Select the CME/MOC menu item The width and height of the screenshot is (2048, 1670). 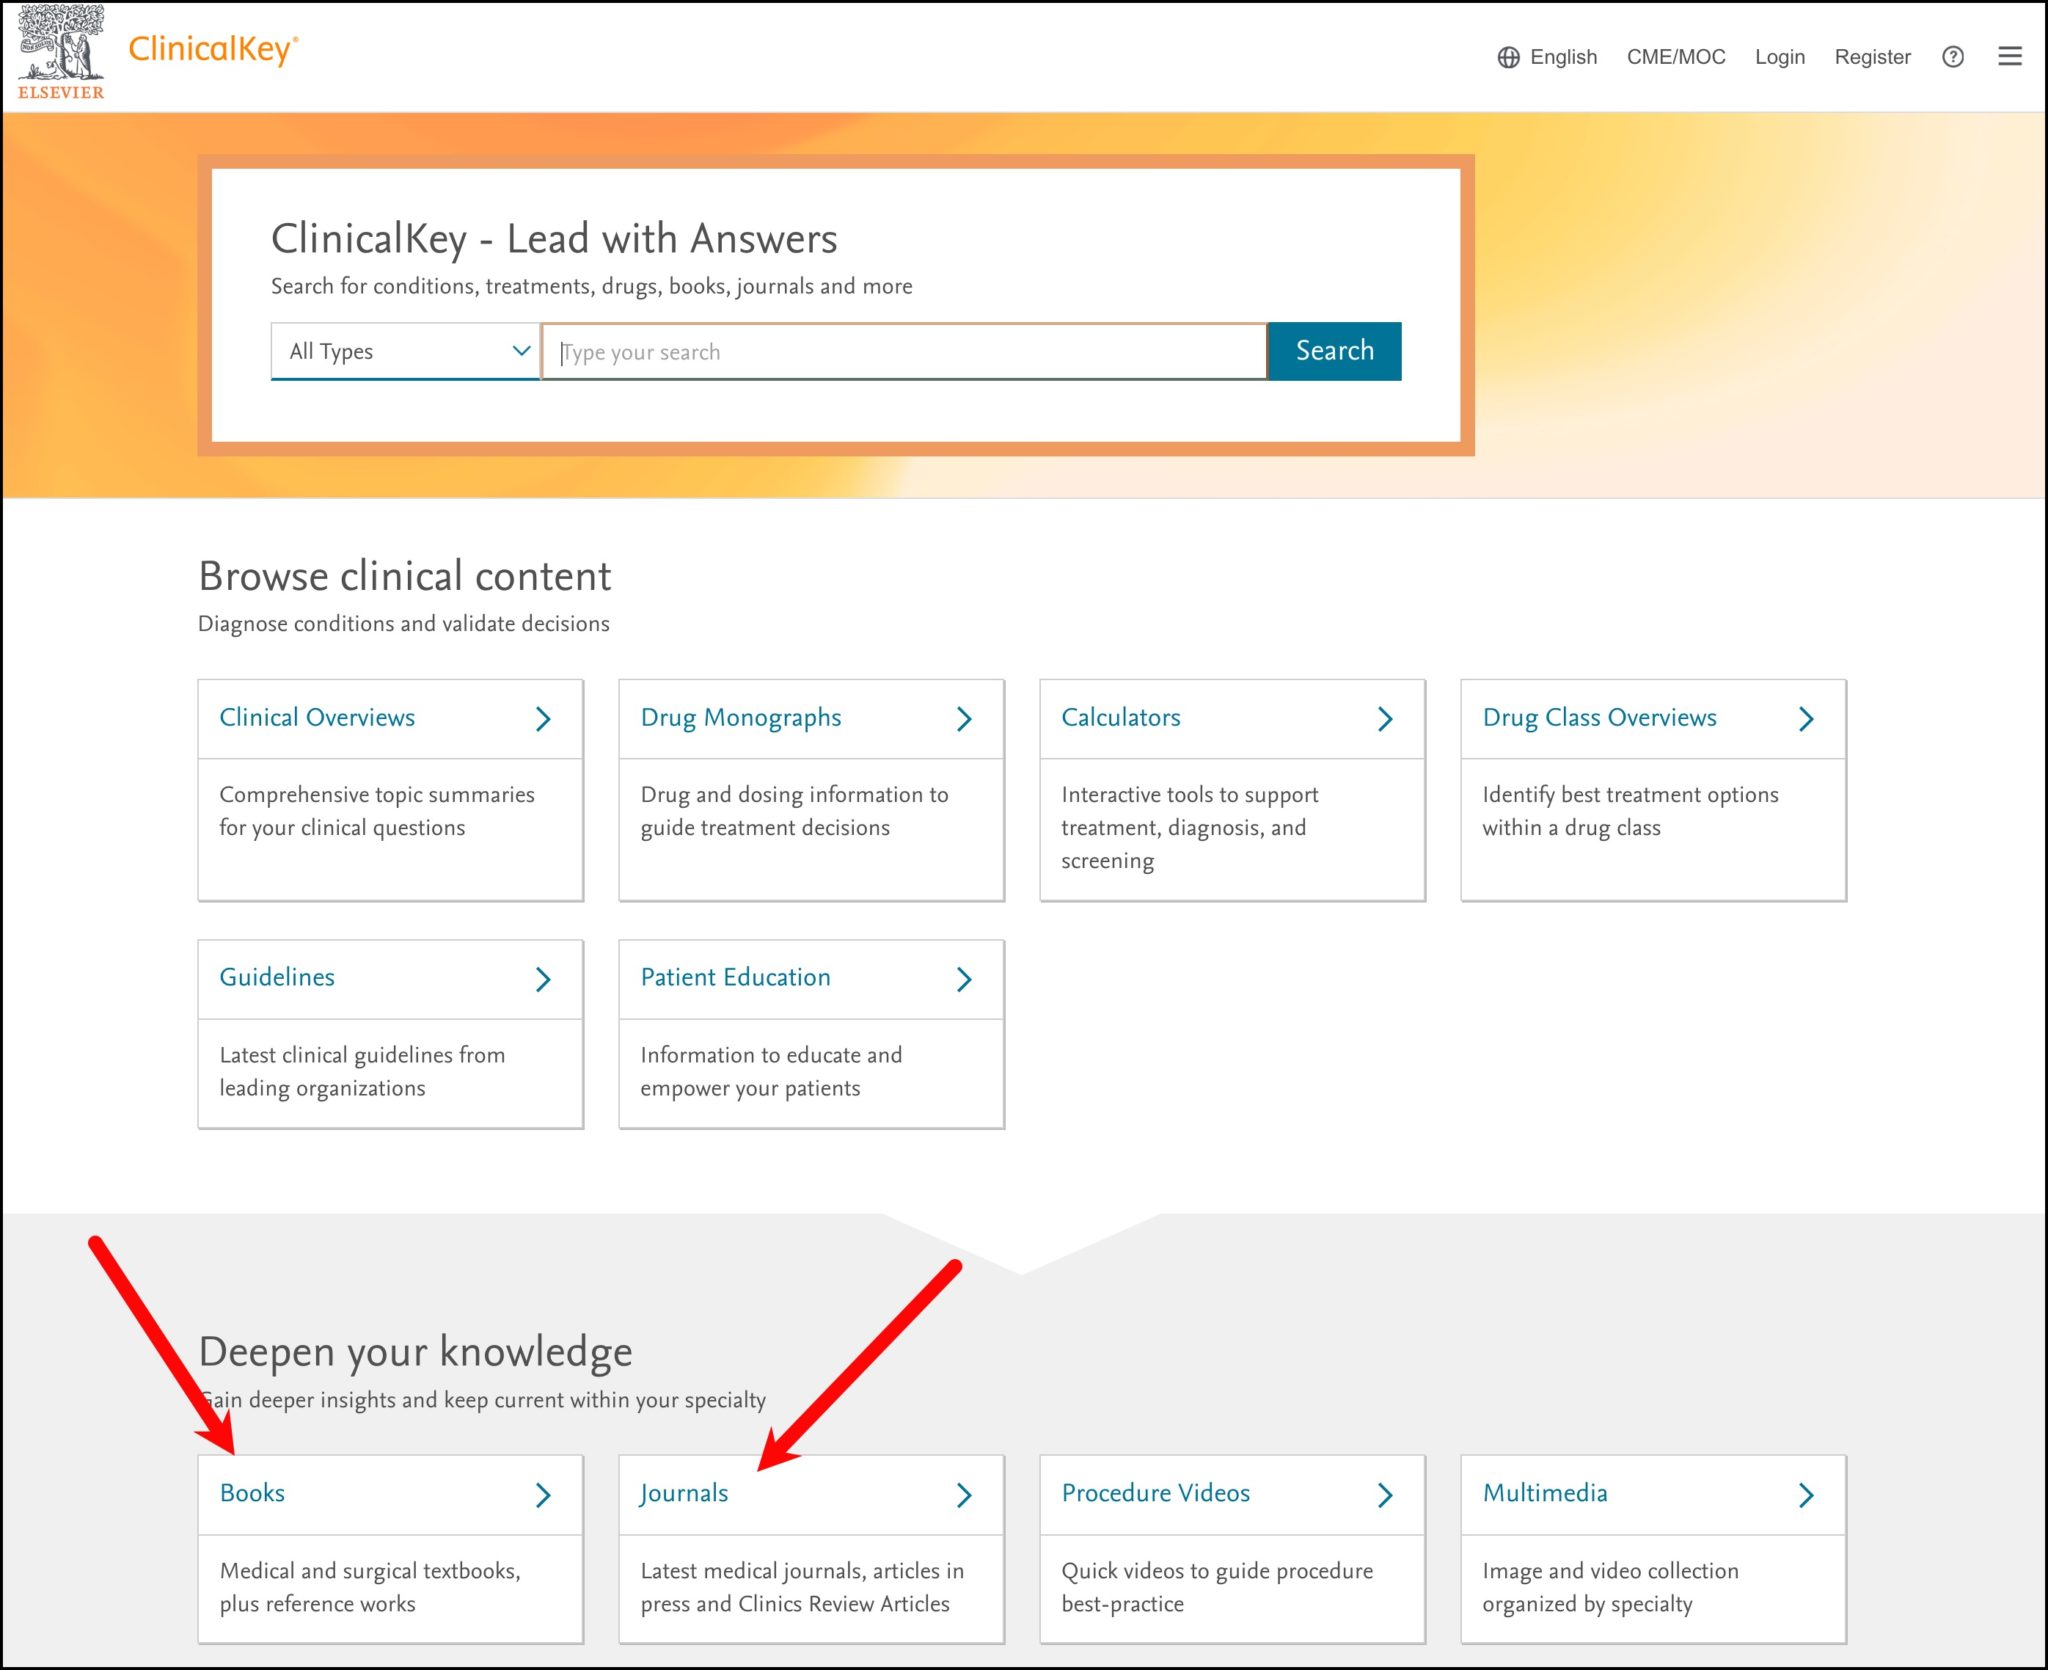[x=1676, y=57]
